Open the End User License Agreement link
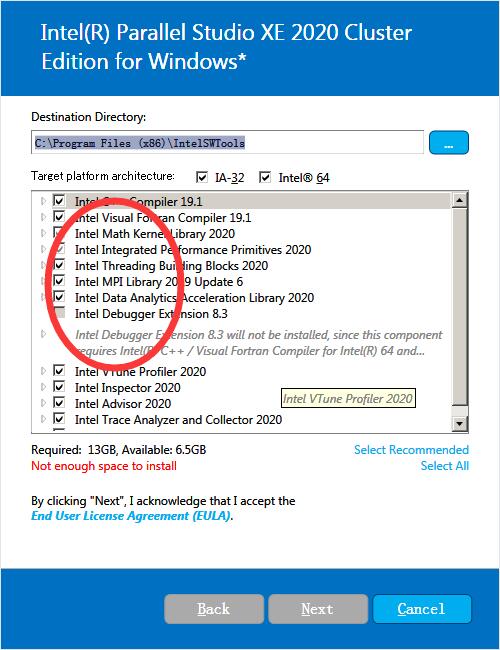 [131, 516]
